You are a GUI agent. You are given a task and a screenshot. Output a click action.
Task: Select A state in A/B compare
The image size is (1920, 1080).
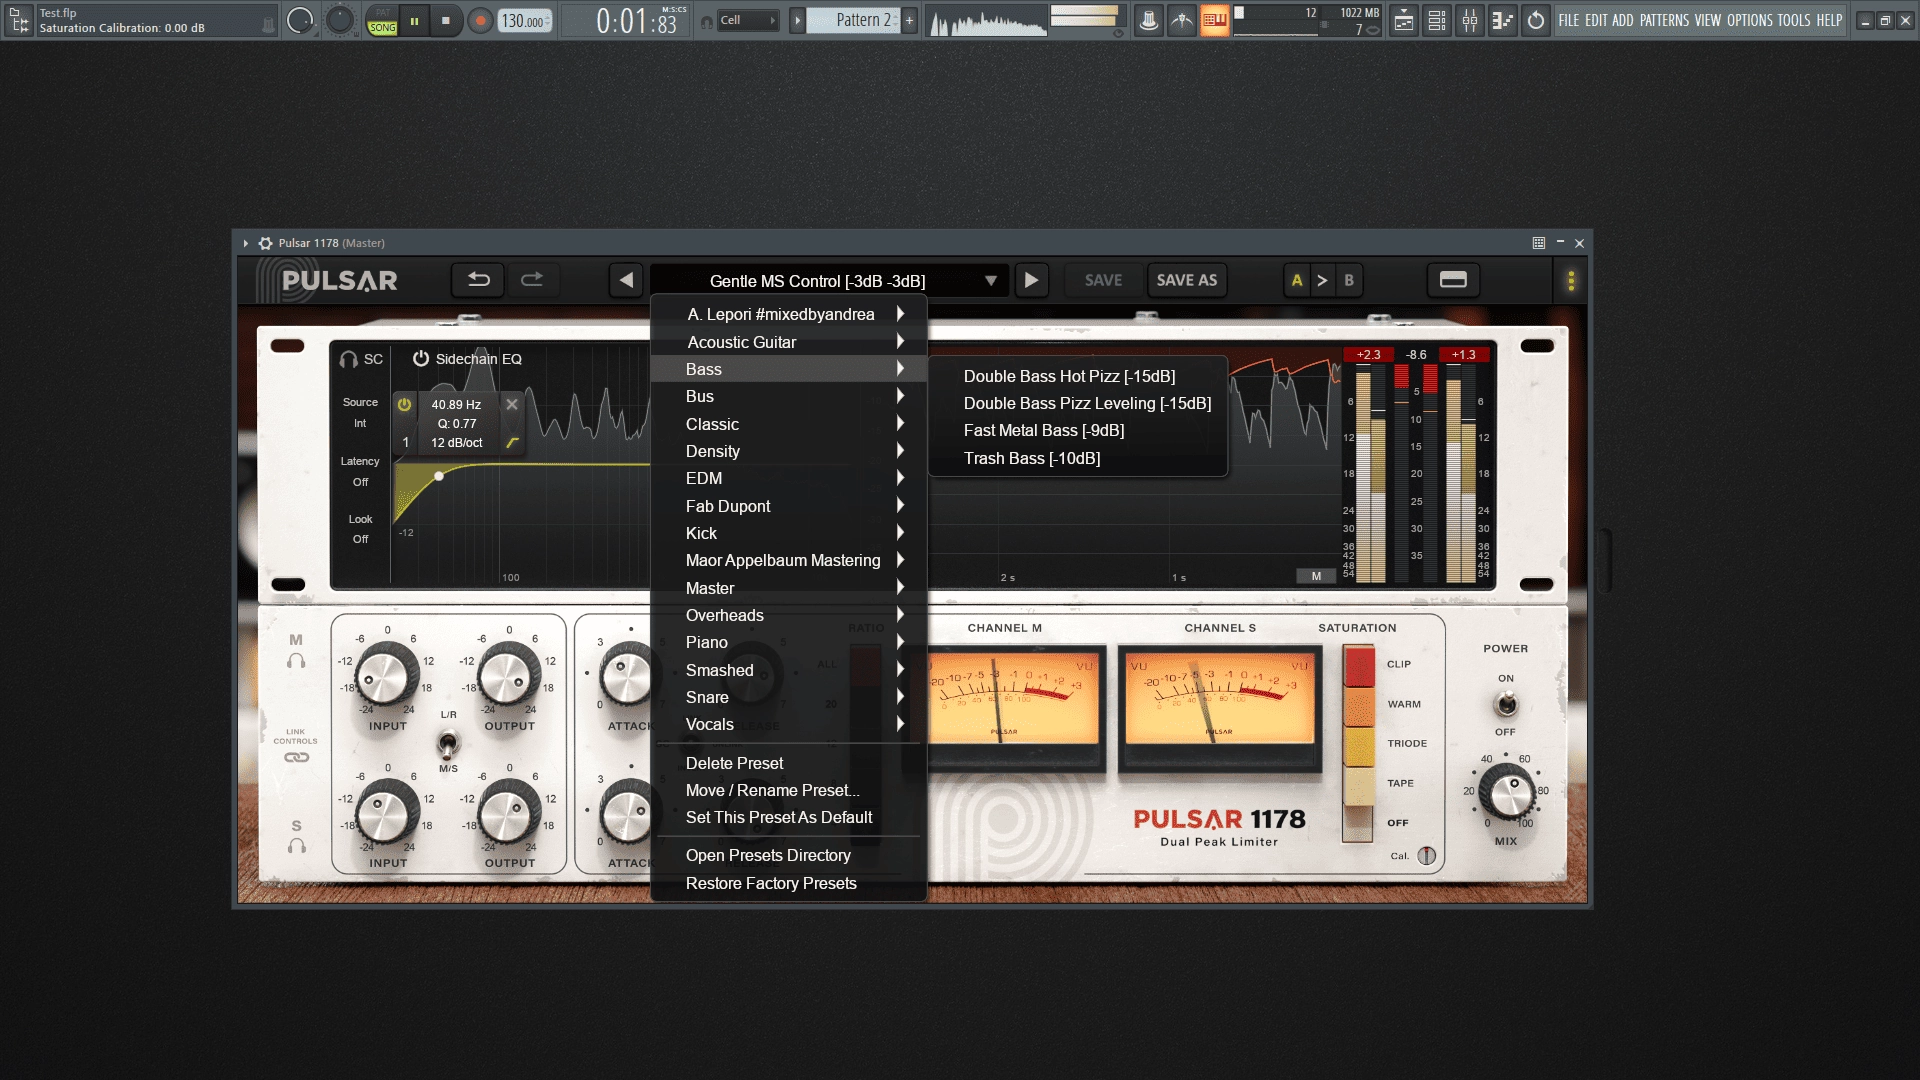1297,280
